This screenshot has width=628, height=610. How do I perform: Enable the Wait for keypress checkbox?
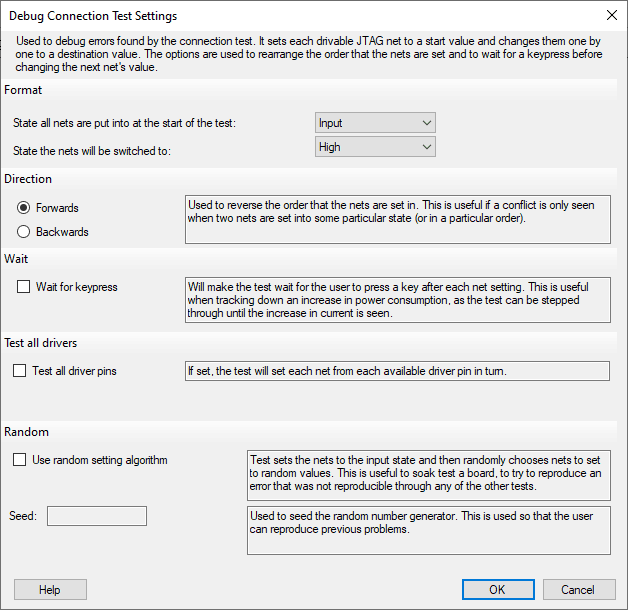tap(23, 287)
